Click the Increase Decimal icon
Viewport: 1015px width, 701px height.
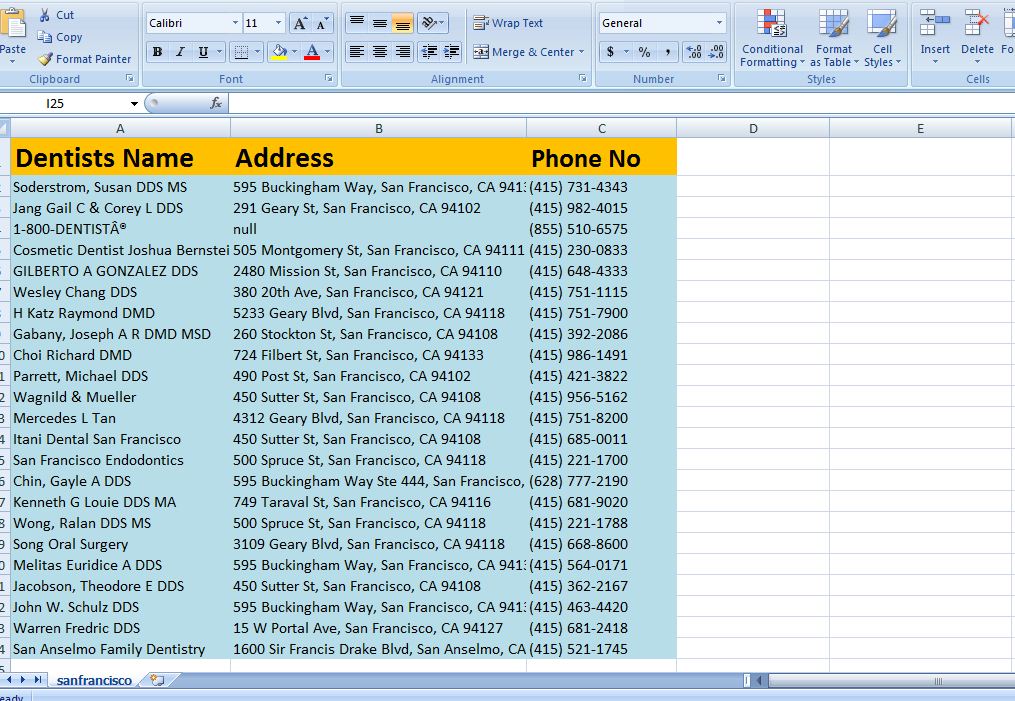tap(693, 50)
